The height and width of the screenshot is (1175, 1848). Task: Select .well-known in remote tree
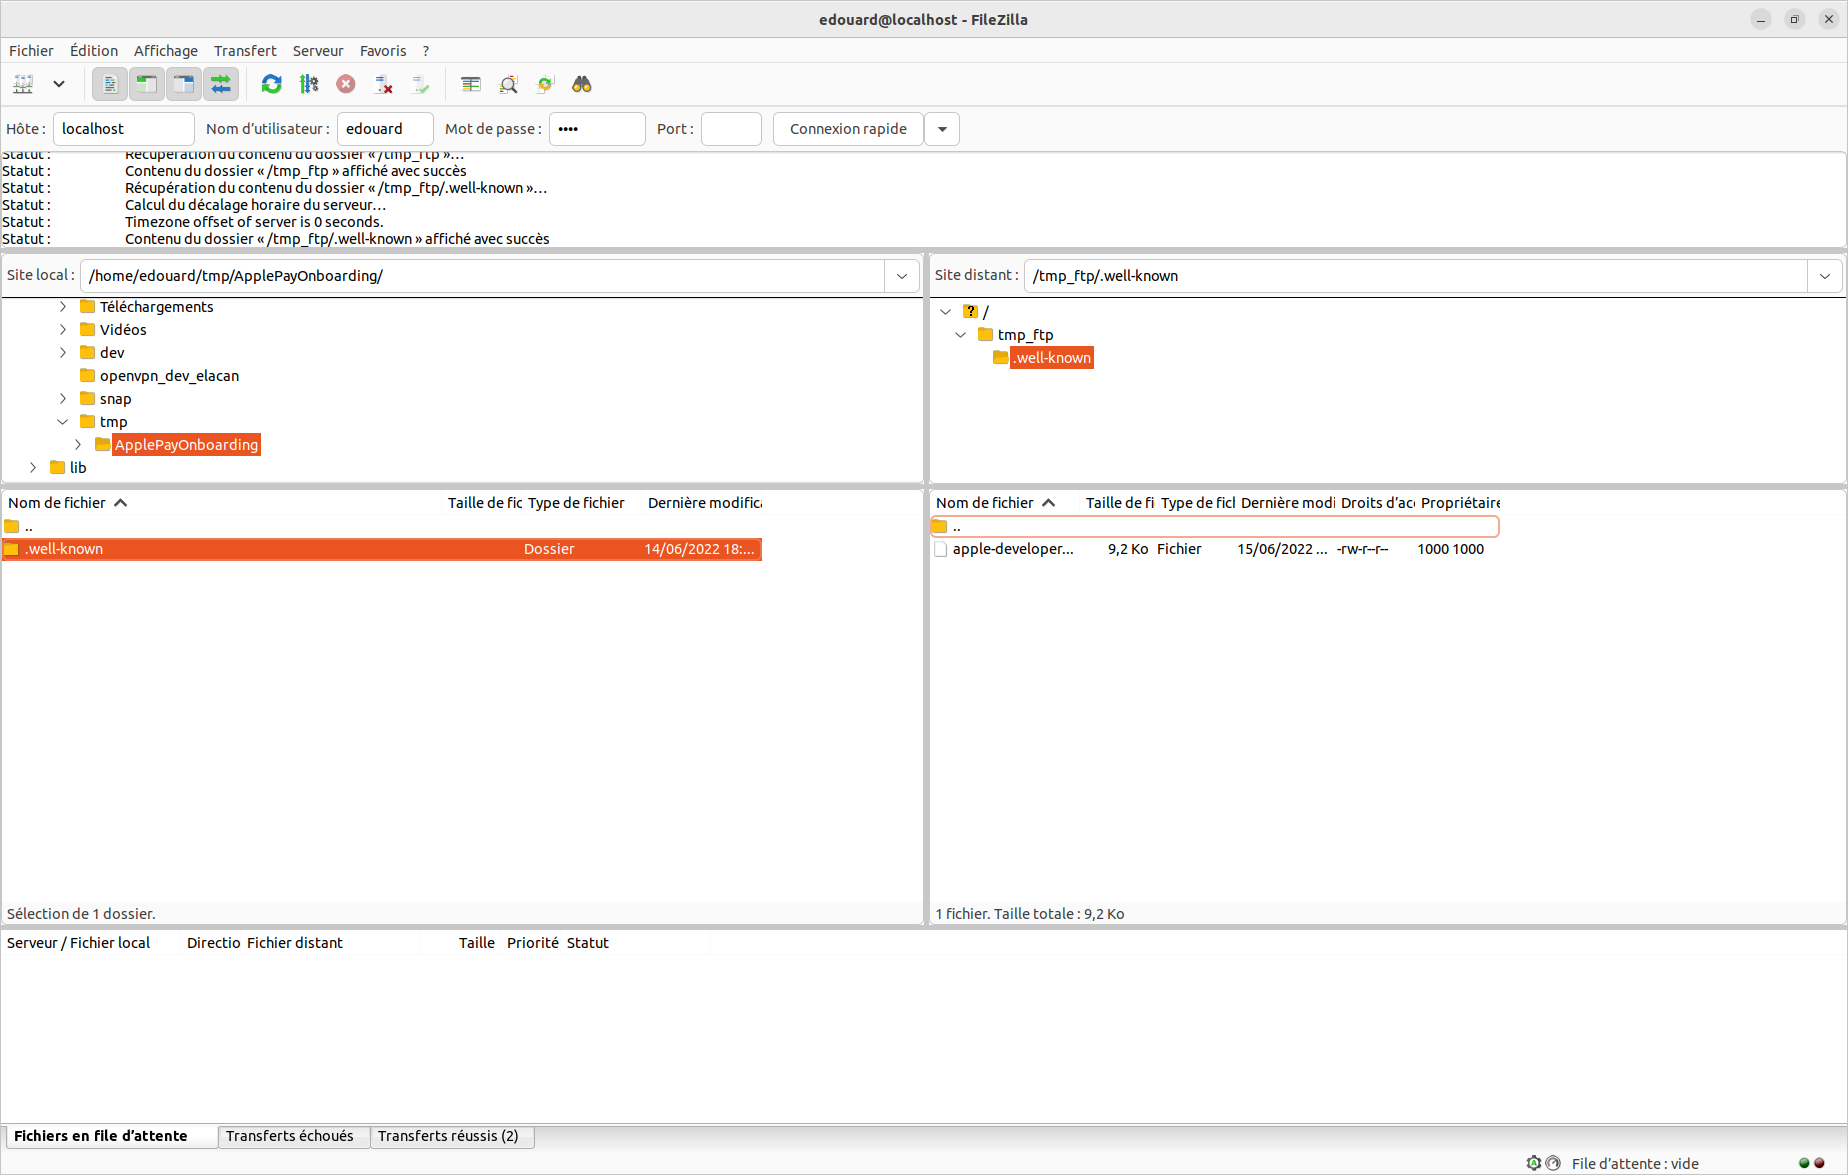click(1052, 358)
